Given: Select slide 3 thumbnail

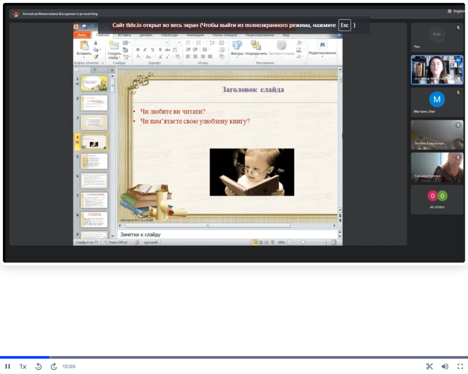Looking at the screenshot, I should (94, 122).
